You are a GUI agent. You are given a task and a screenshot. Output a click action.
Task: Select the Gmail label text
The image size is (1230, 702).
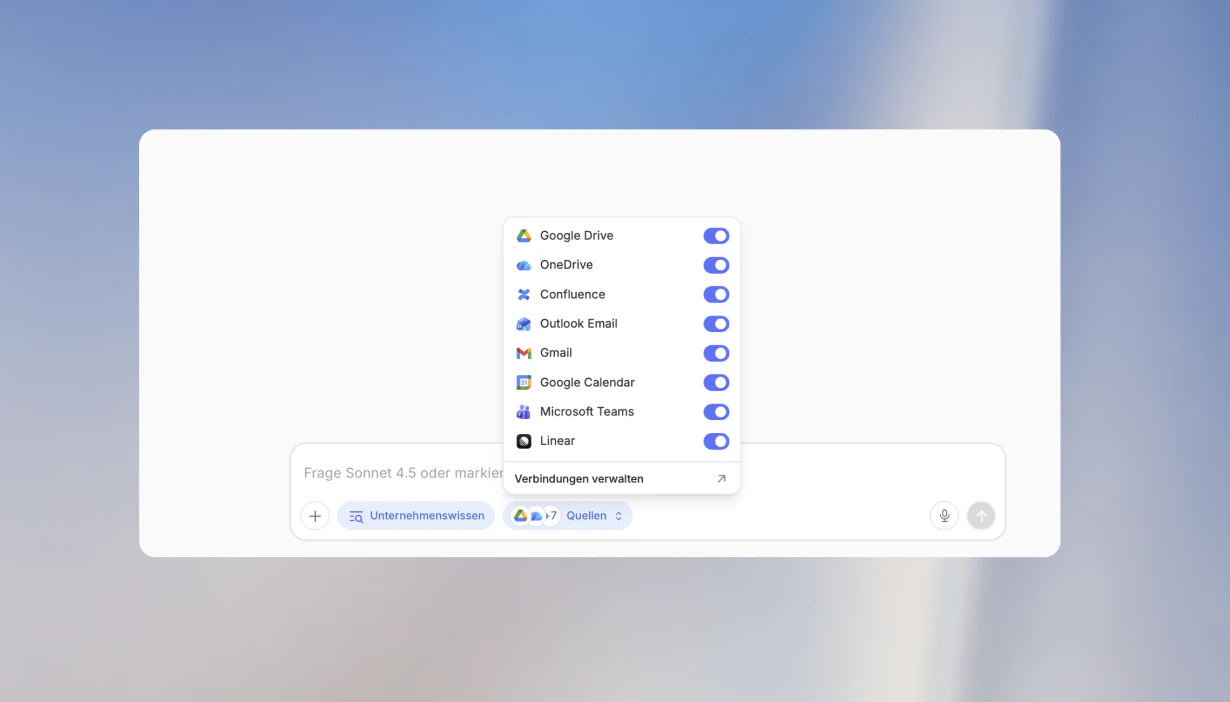(556, 353)
